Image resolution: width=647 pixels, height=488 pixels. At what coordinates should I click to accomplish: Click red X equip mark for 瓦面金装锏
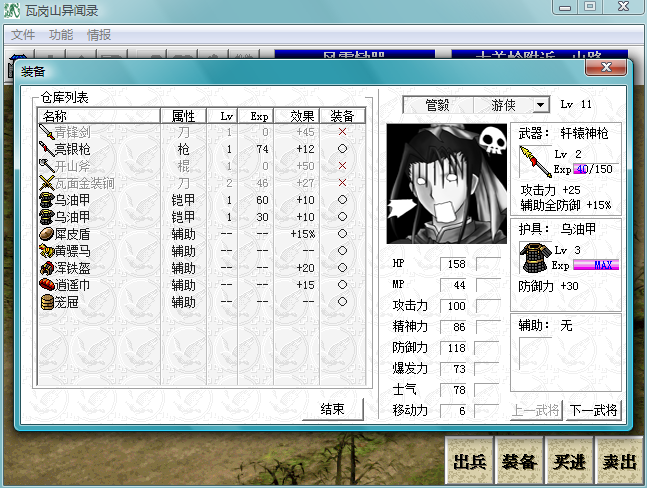(x=342, y=182)
